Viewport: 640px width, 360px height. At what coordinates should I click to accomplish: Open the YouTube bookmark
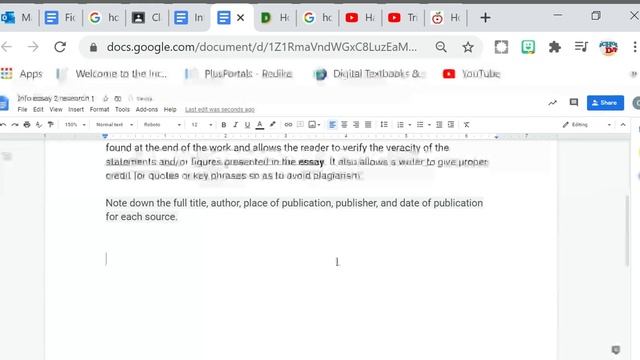click(471, 74)
